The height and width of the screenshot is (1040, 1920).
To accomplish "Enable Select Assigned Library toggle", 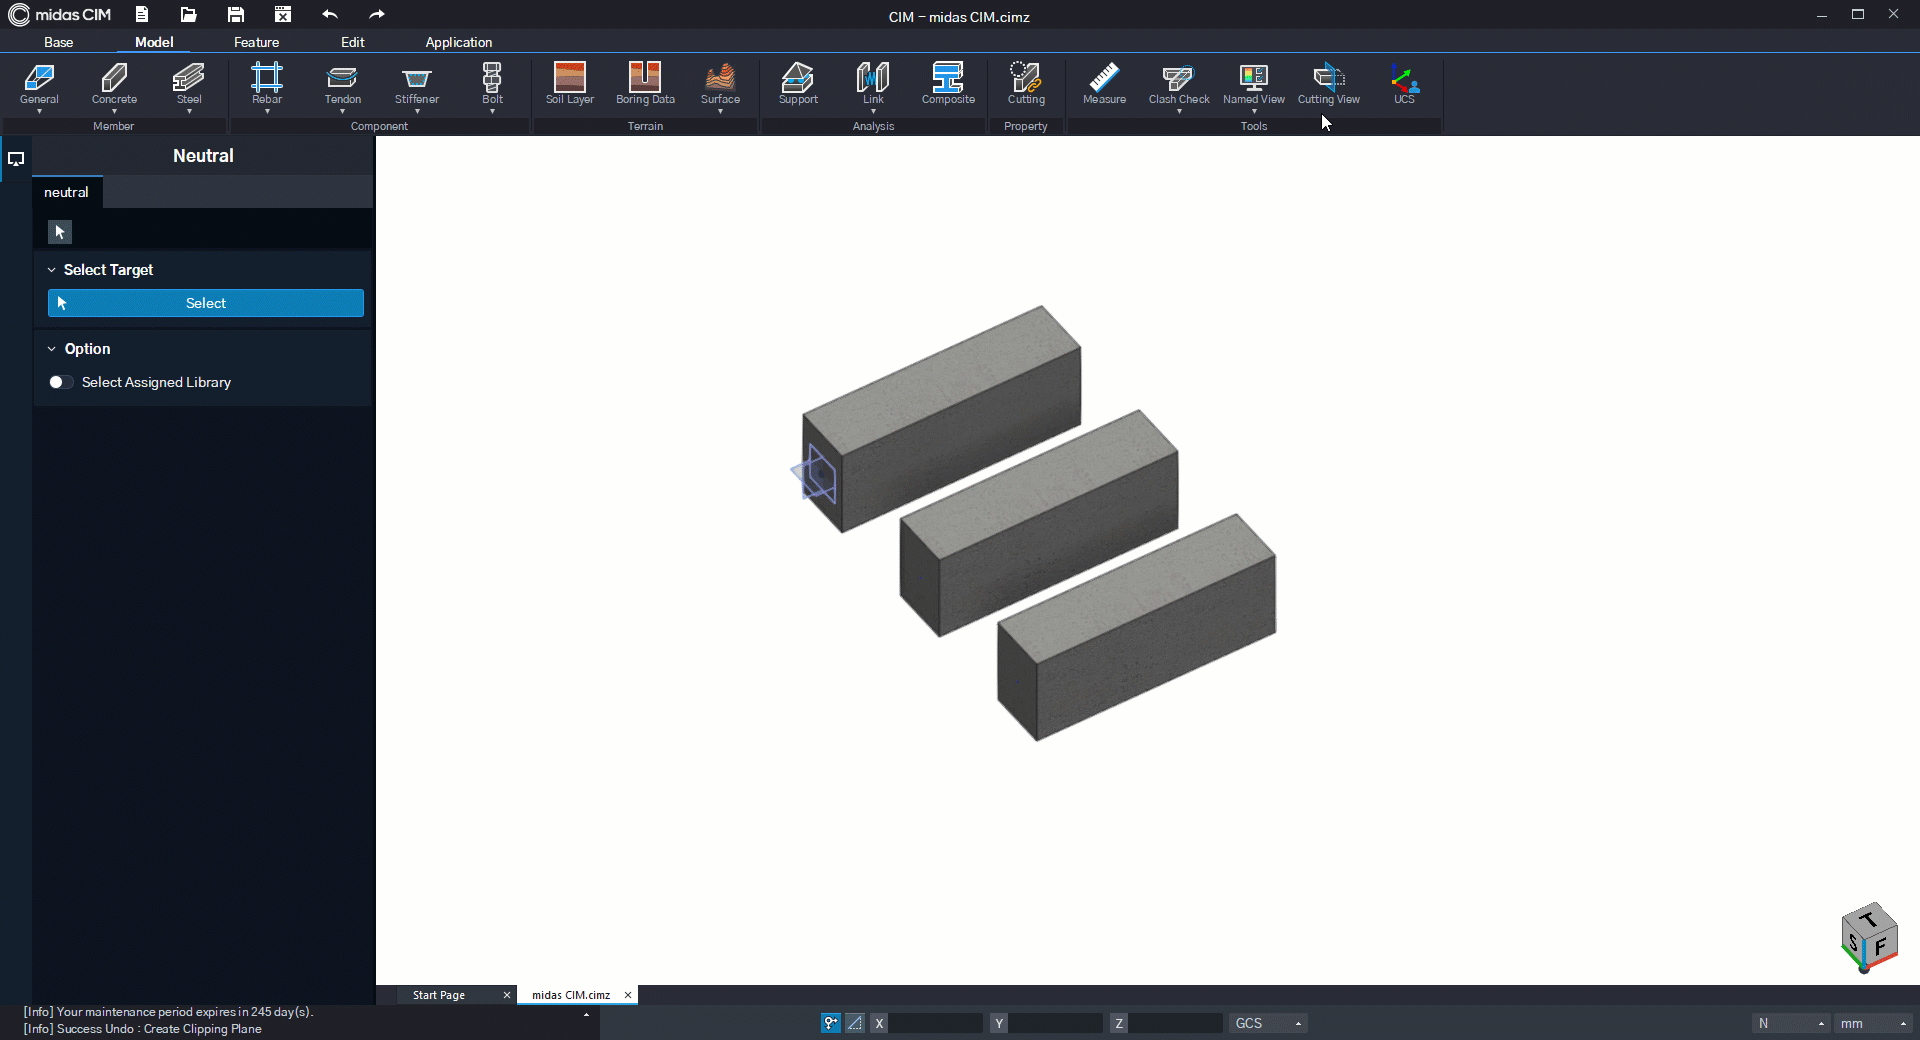I will (60, 382).
